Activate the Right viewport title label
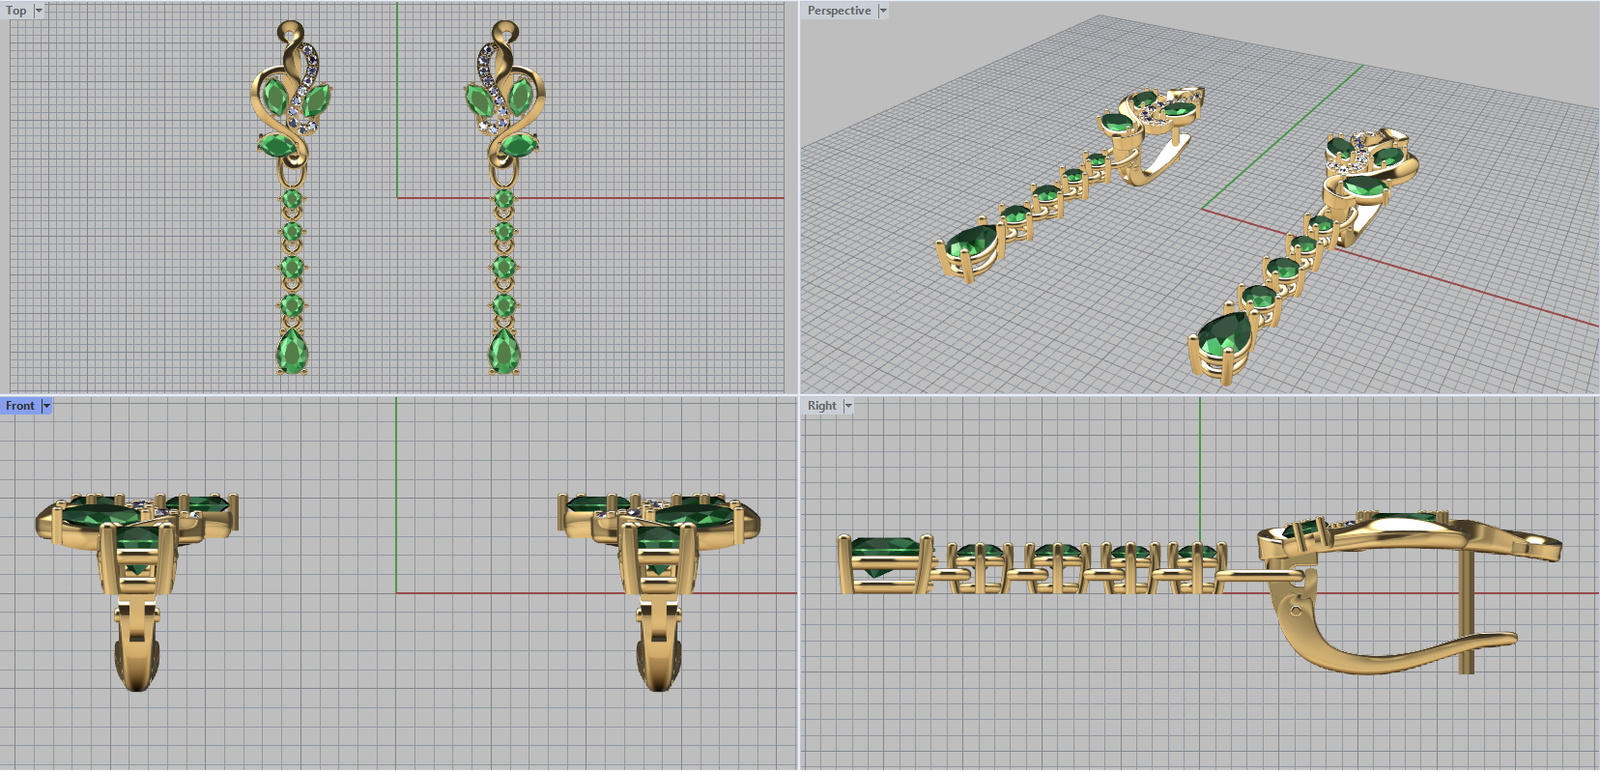Screen dimensions: 1600x772 click(821, 406)
